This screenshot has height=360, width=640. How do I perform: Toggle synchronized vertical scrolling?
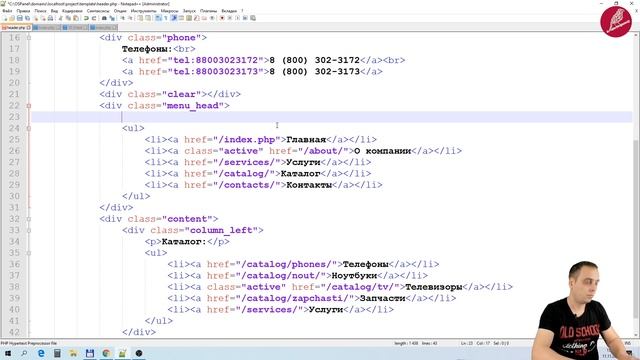[140, 18]
